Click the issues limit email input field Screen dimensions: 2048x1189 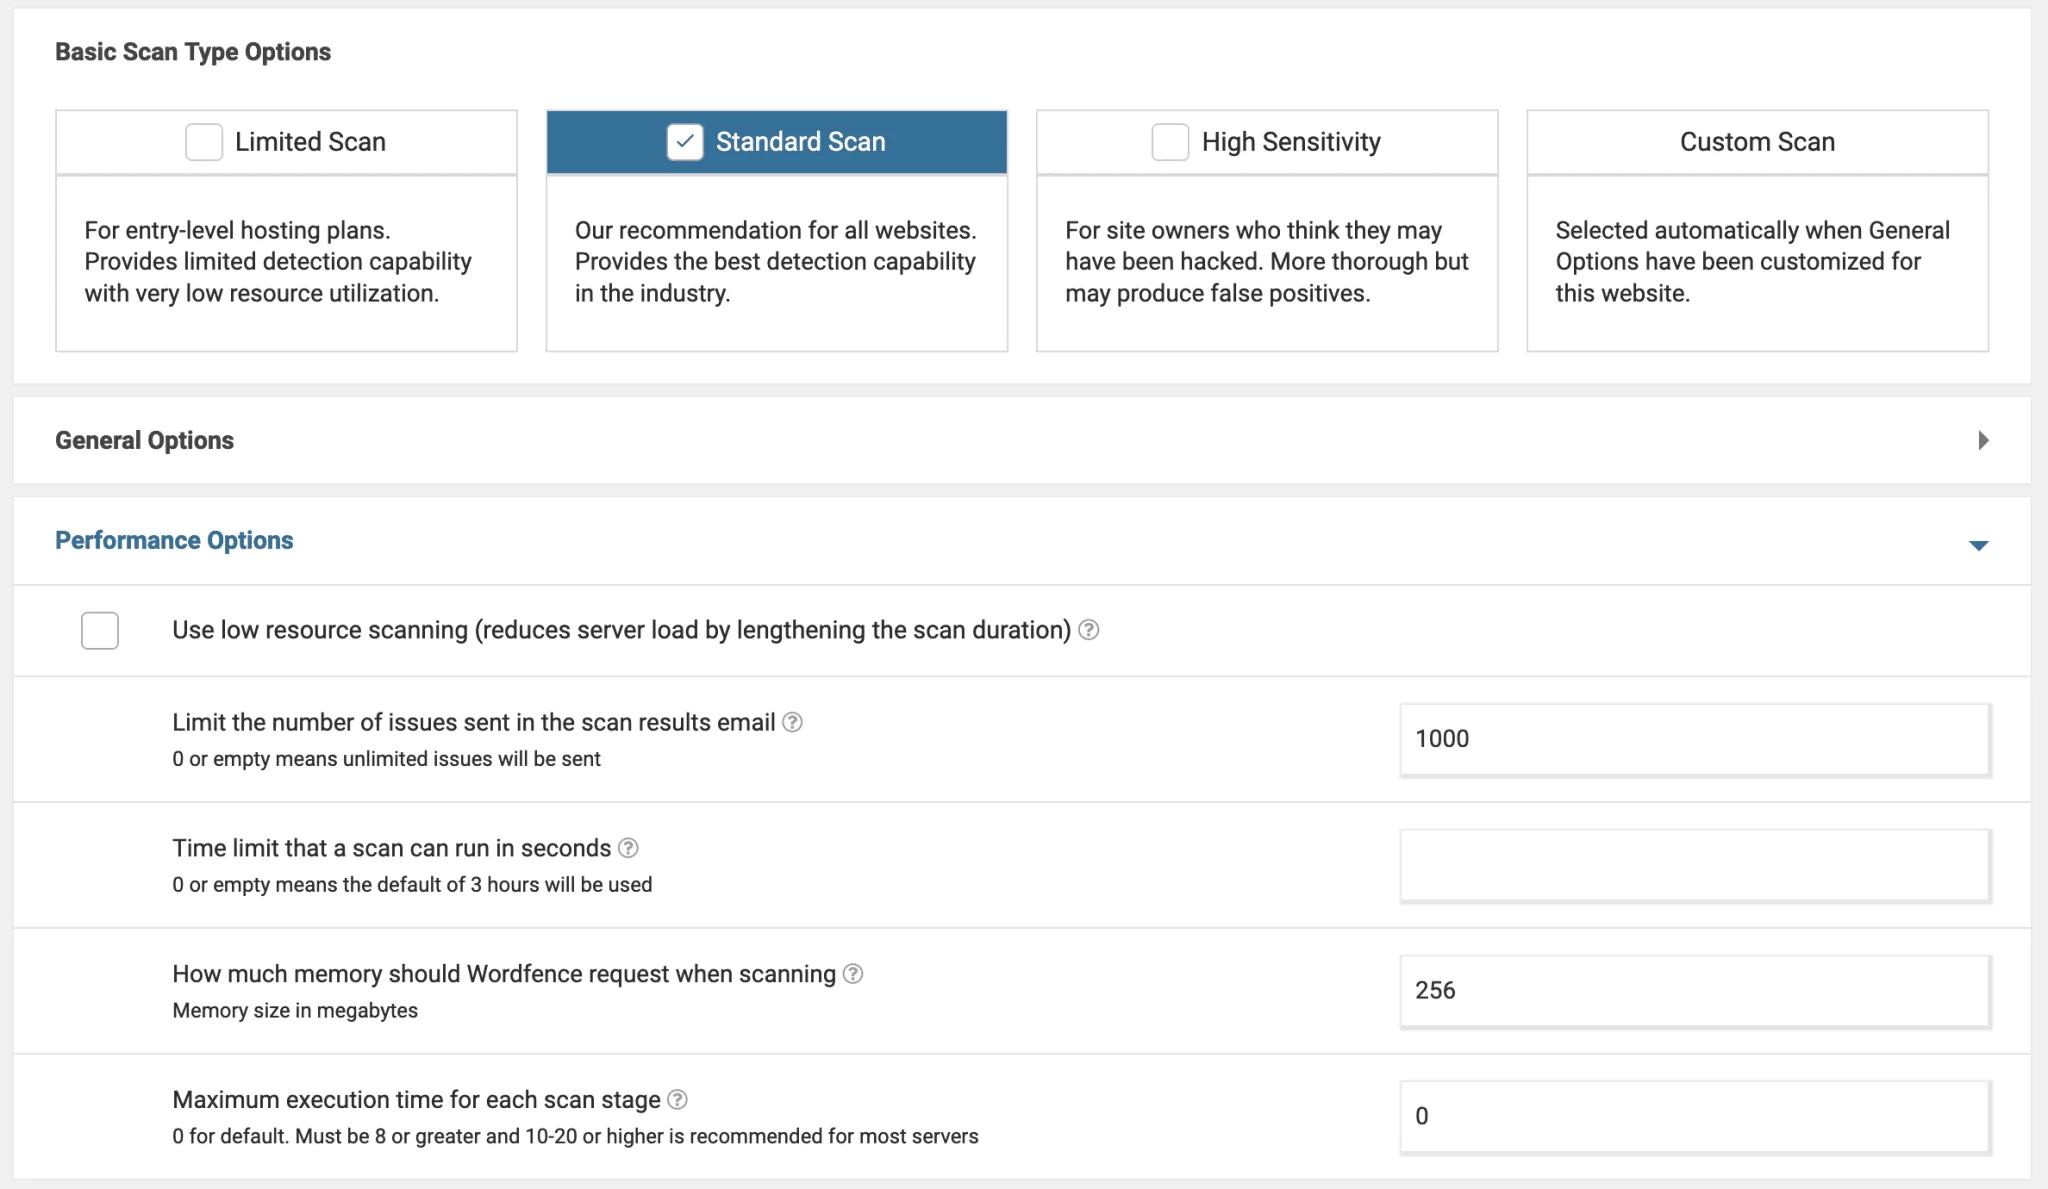click(x=1693, y=737)
